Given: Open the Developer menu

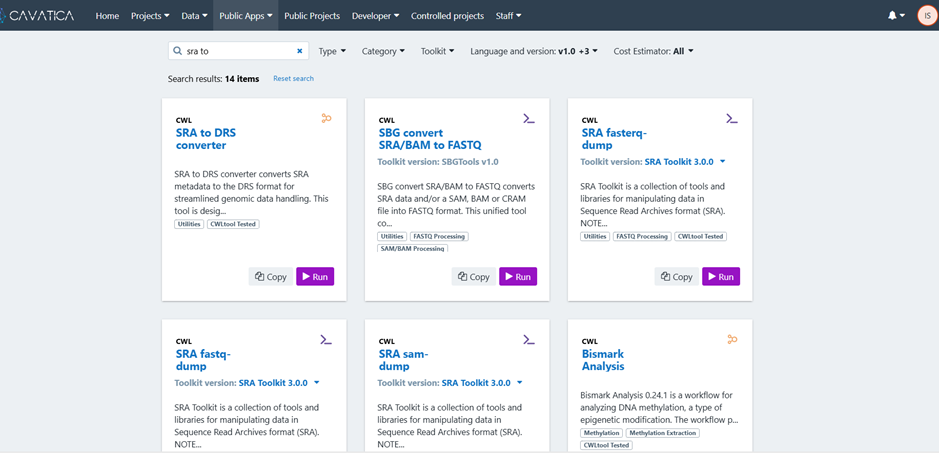Looking at the screenshot, I should 375,16.
